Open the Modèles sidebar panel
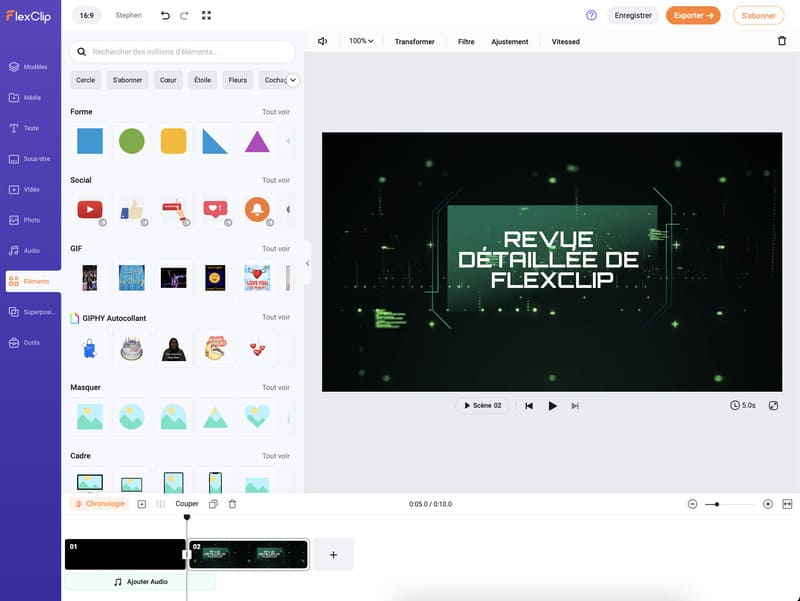The height and width of the screenshot is (601, 800). (29, 67)
